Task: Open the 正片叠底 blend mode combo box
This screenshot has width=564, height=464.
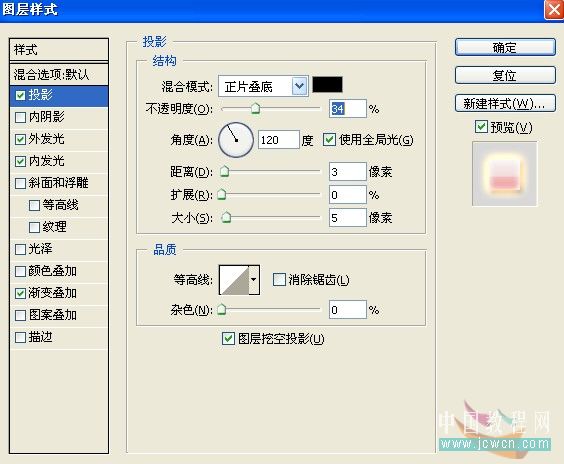Action: pyautogui.click(x=263, y=86)
